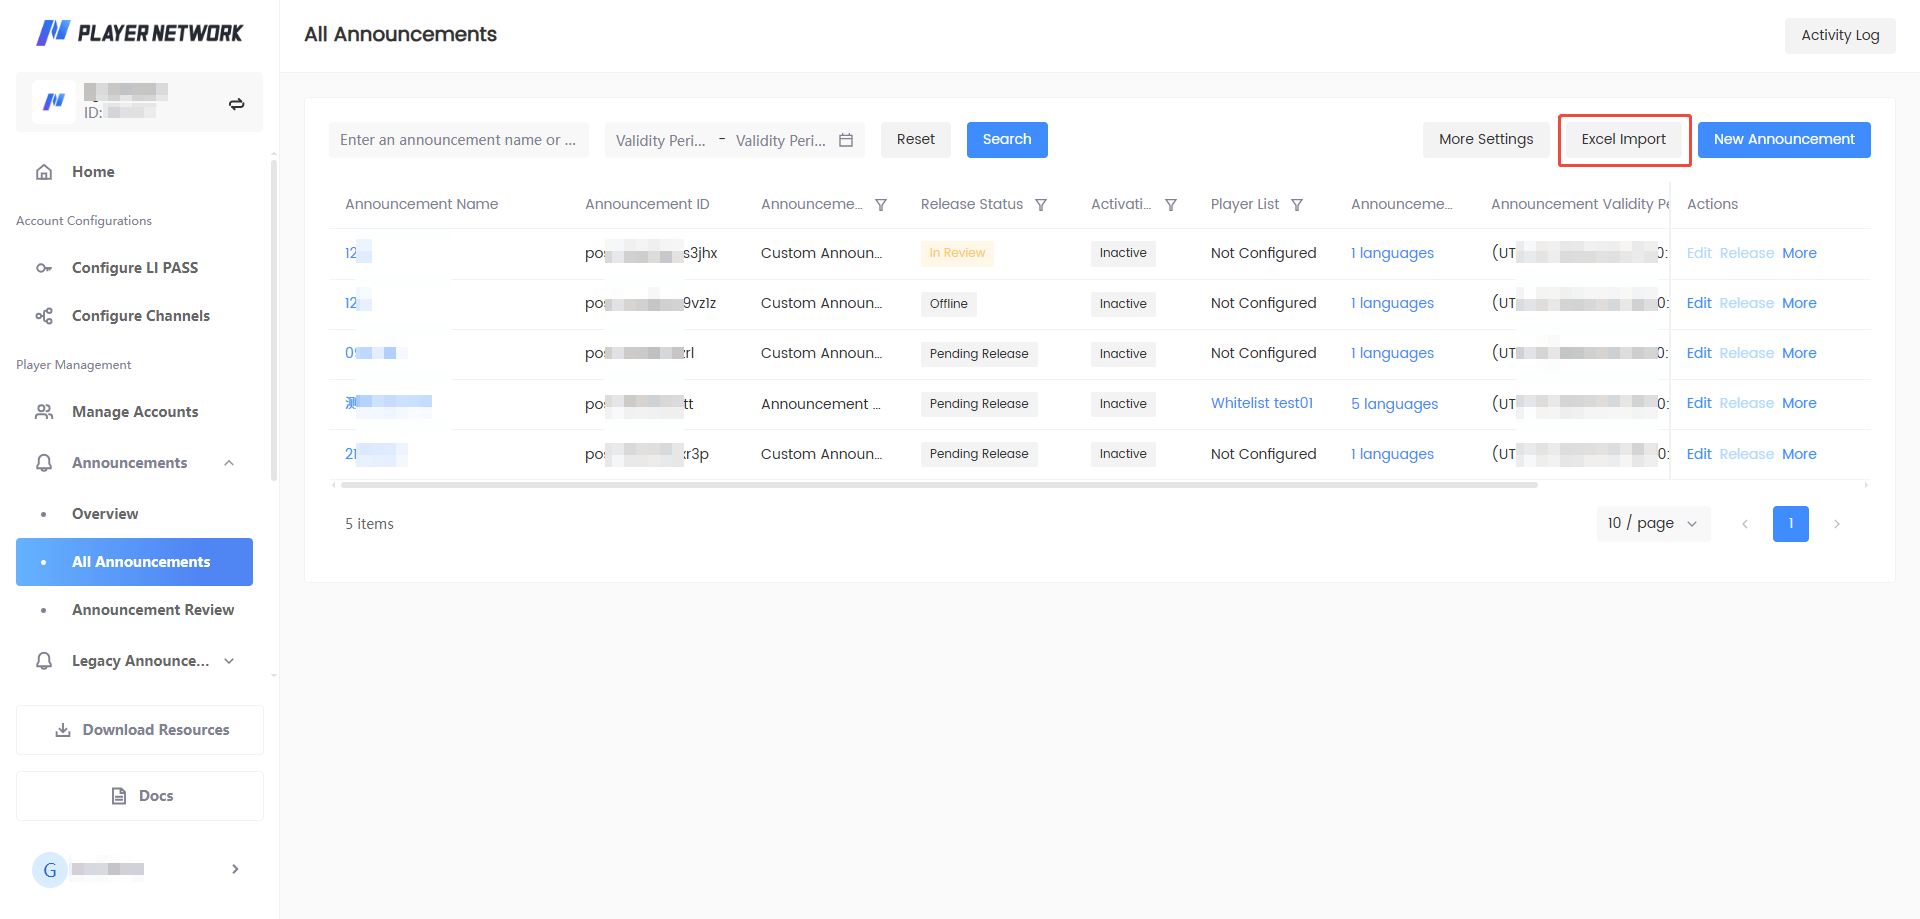Expand the user profile chevron at bottom

(235, 869)
